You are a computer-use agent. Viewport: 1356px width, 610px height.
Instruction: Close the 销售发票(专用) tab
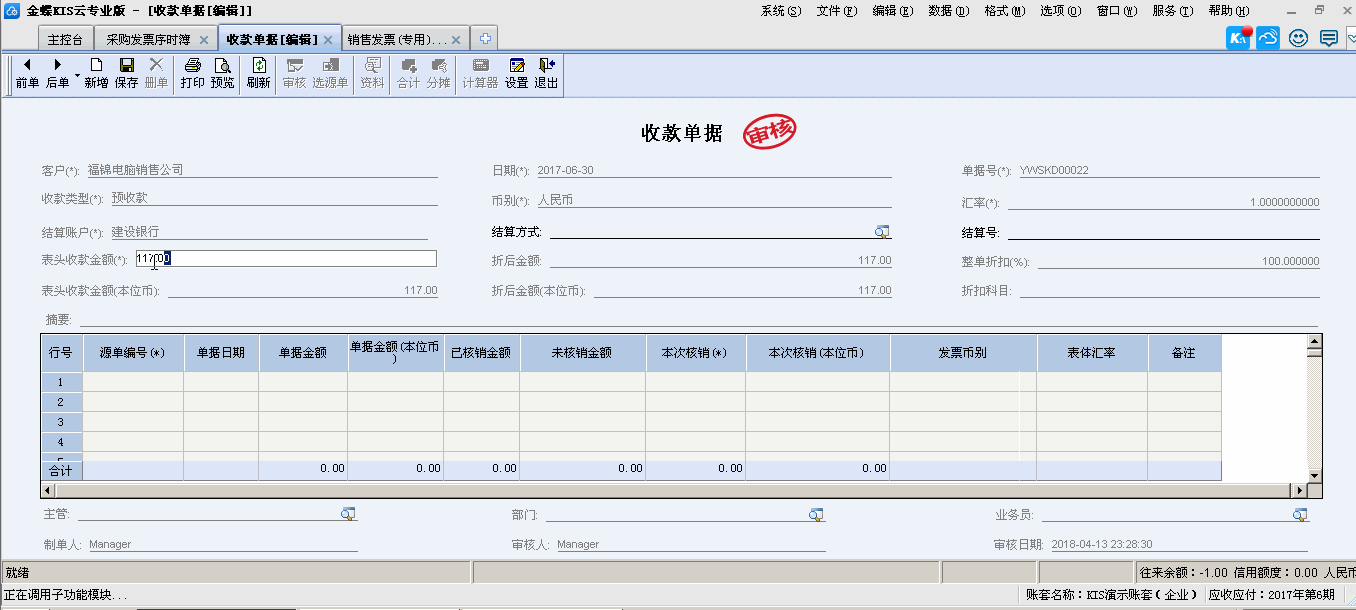(x=456, y=40)
